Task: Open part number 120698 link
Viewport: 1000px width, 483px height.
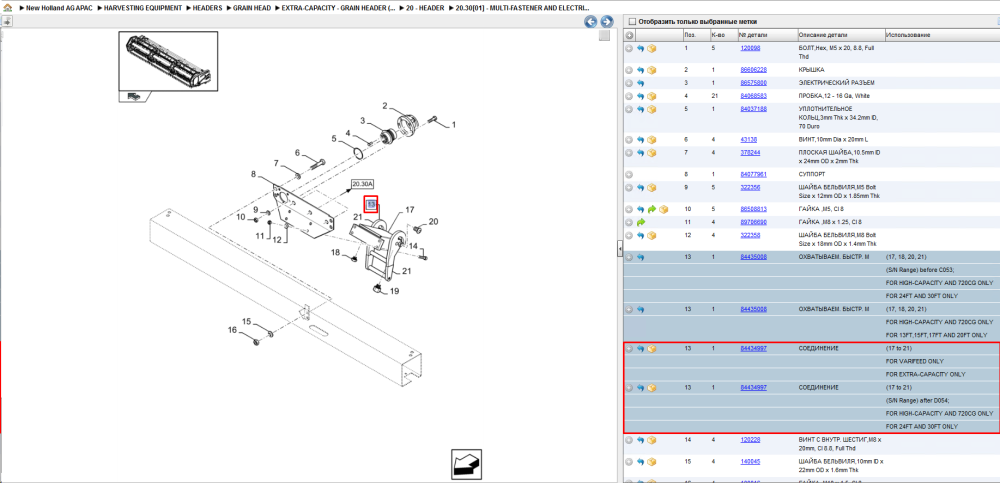Action: 750,48
